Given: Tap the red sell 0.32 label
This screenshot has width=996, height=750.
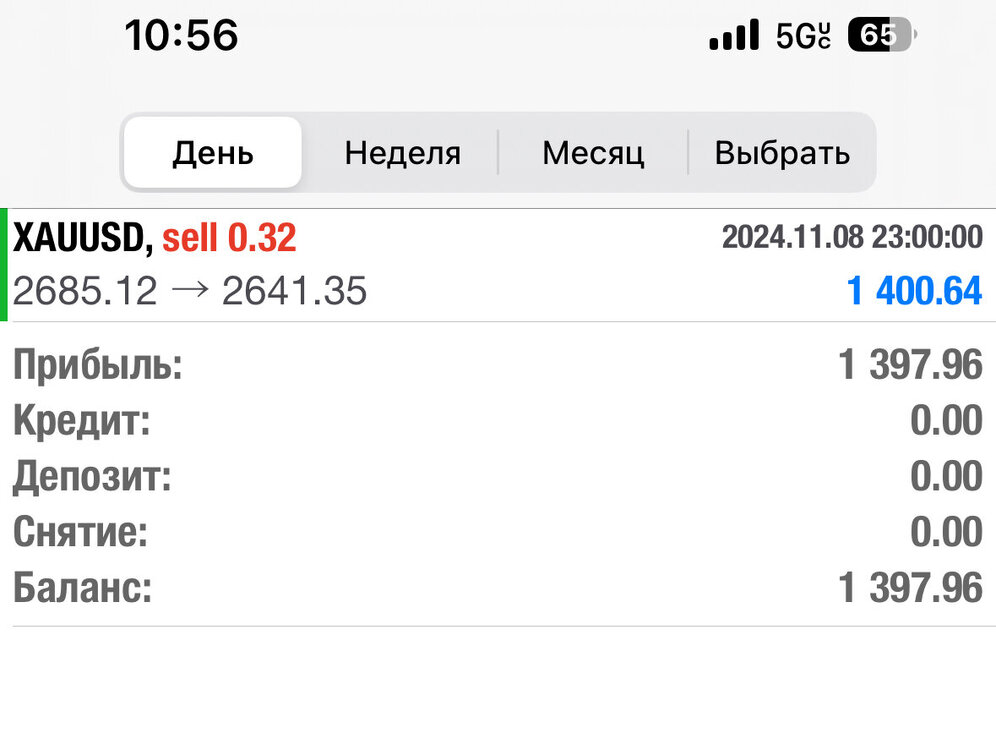Looking at the screenshot, I should 229,238.
